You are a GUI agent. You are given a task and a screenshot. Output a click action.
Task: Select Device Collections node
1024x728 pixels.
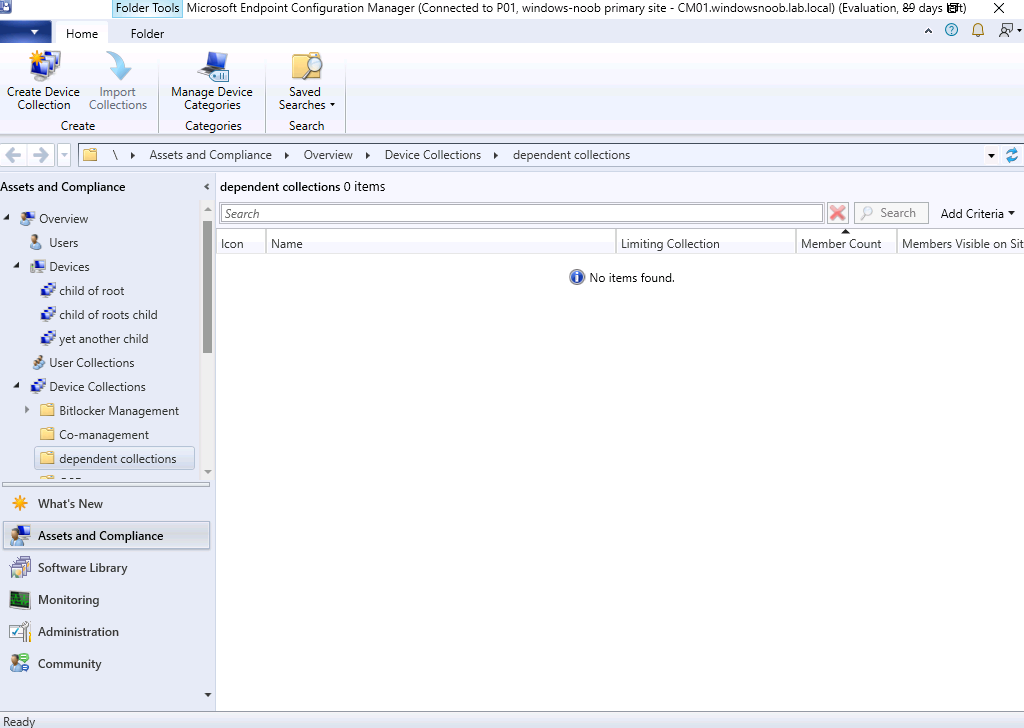click(97, 387)
